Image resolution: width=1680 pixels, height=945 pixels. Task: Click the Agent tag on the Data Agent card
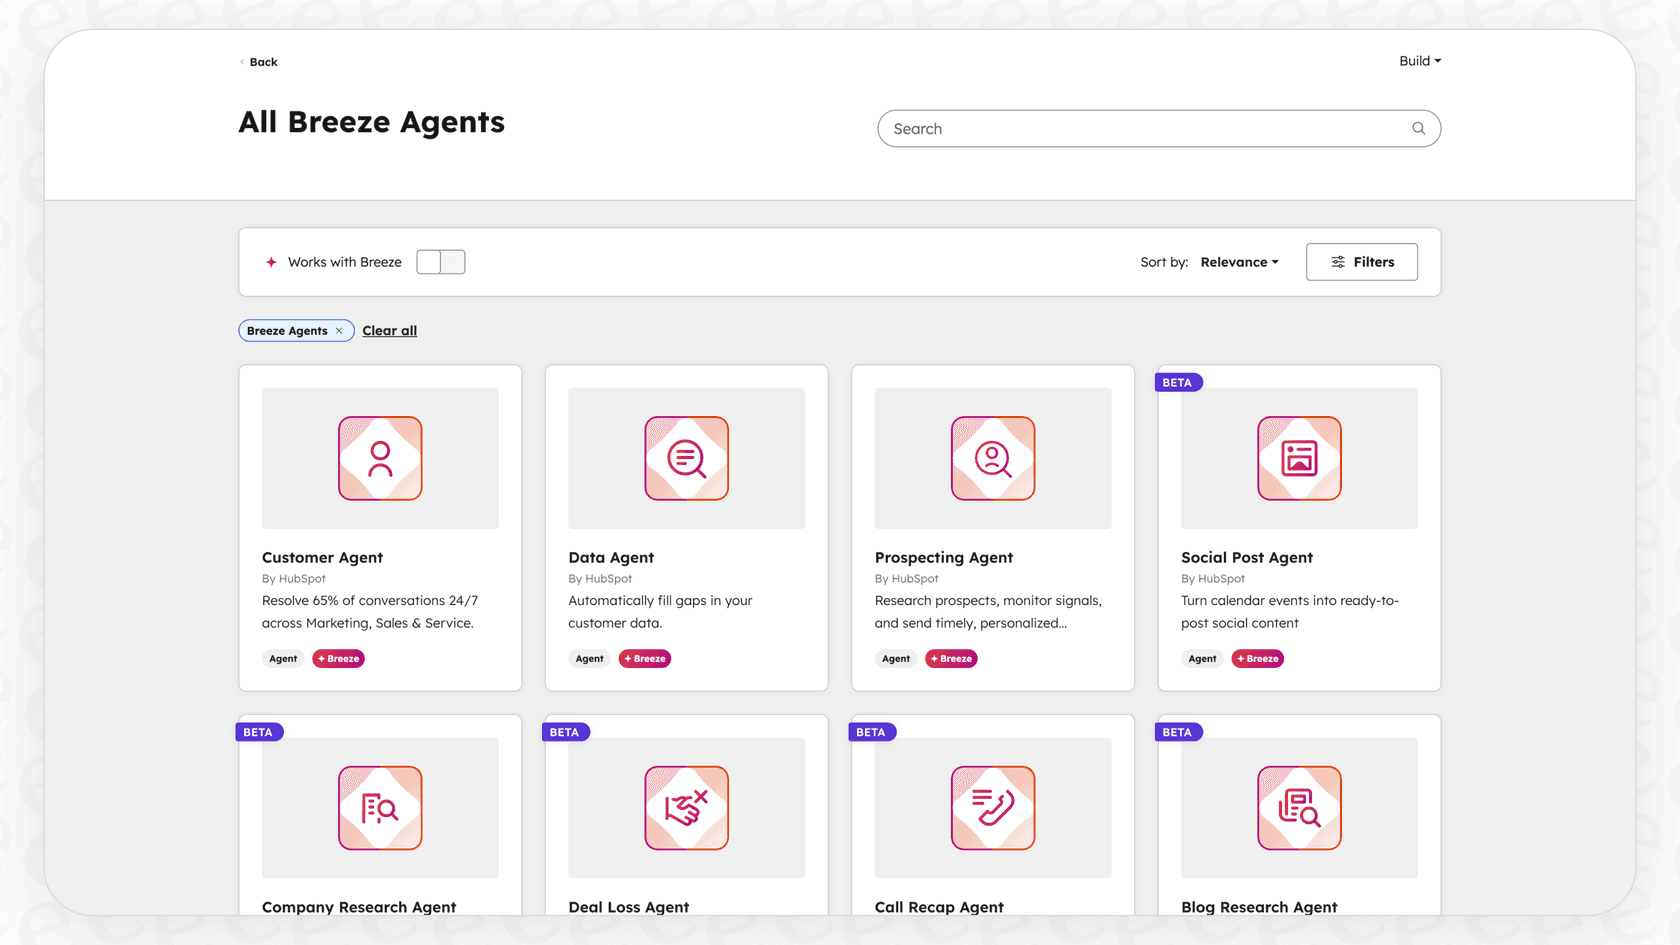pos(589,658)
